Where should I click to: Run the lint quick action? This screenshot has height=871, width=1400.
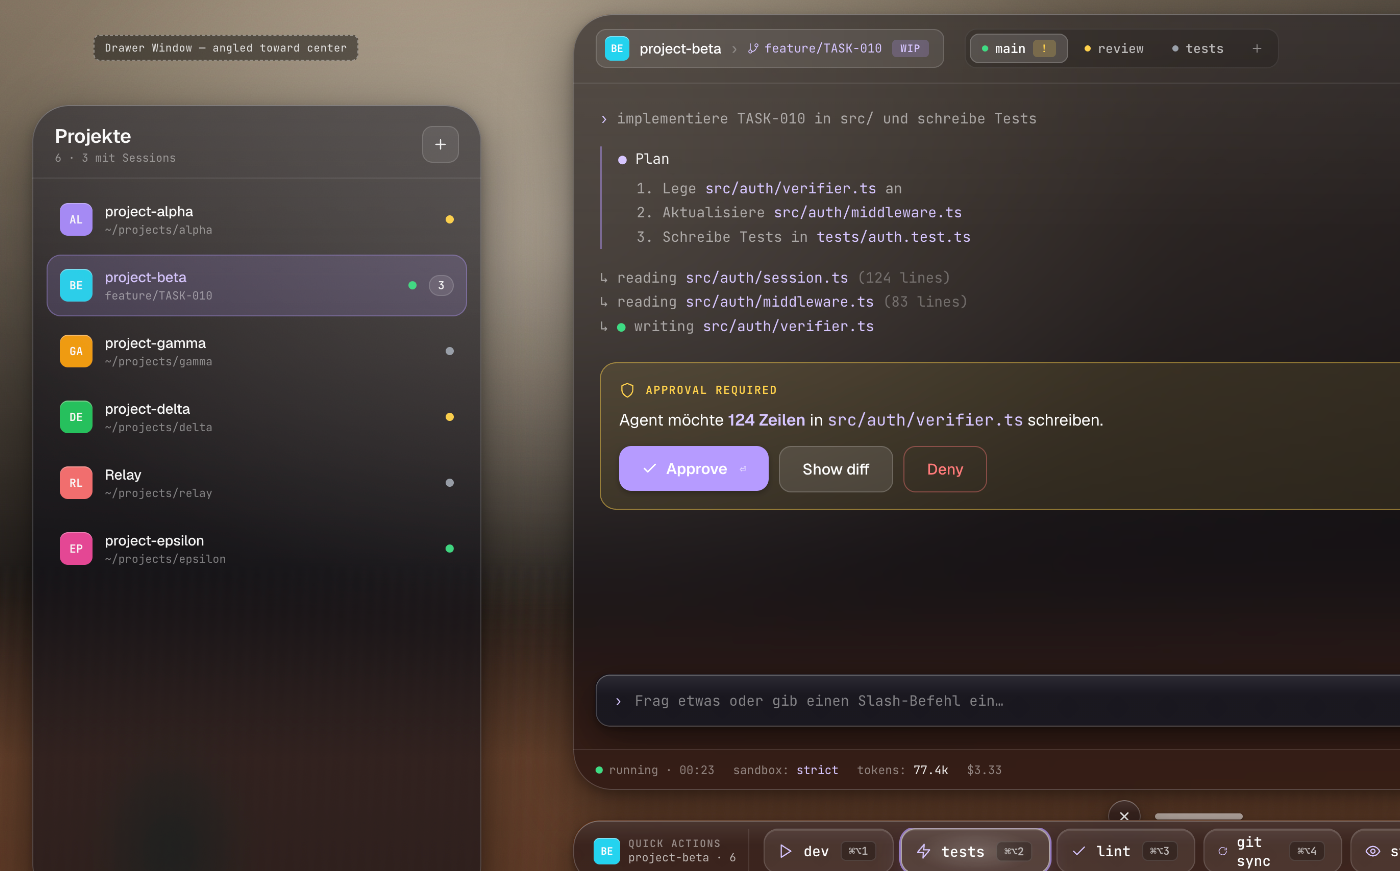pyautogui.click(x=1126, y=851)
